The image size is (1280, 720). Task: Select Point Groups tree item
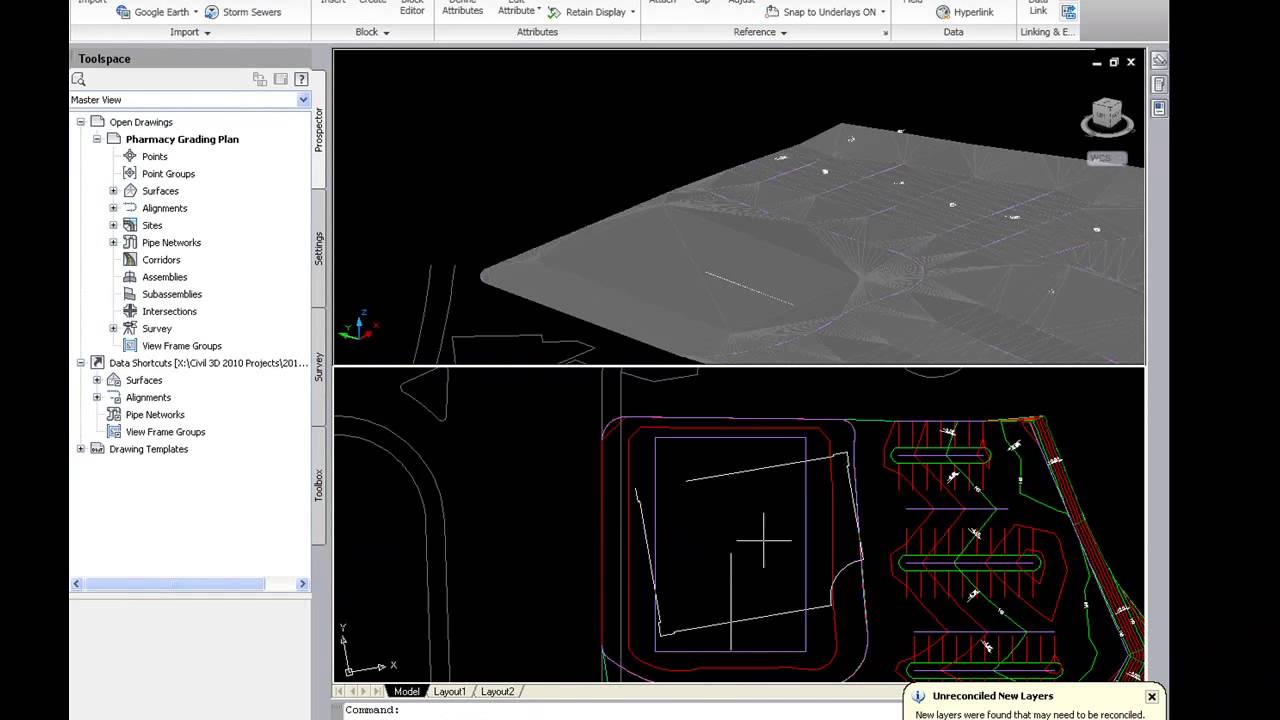point(168,174)
